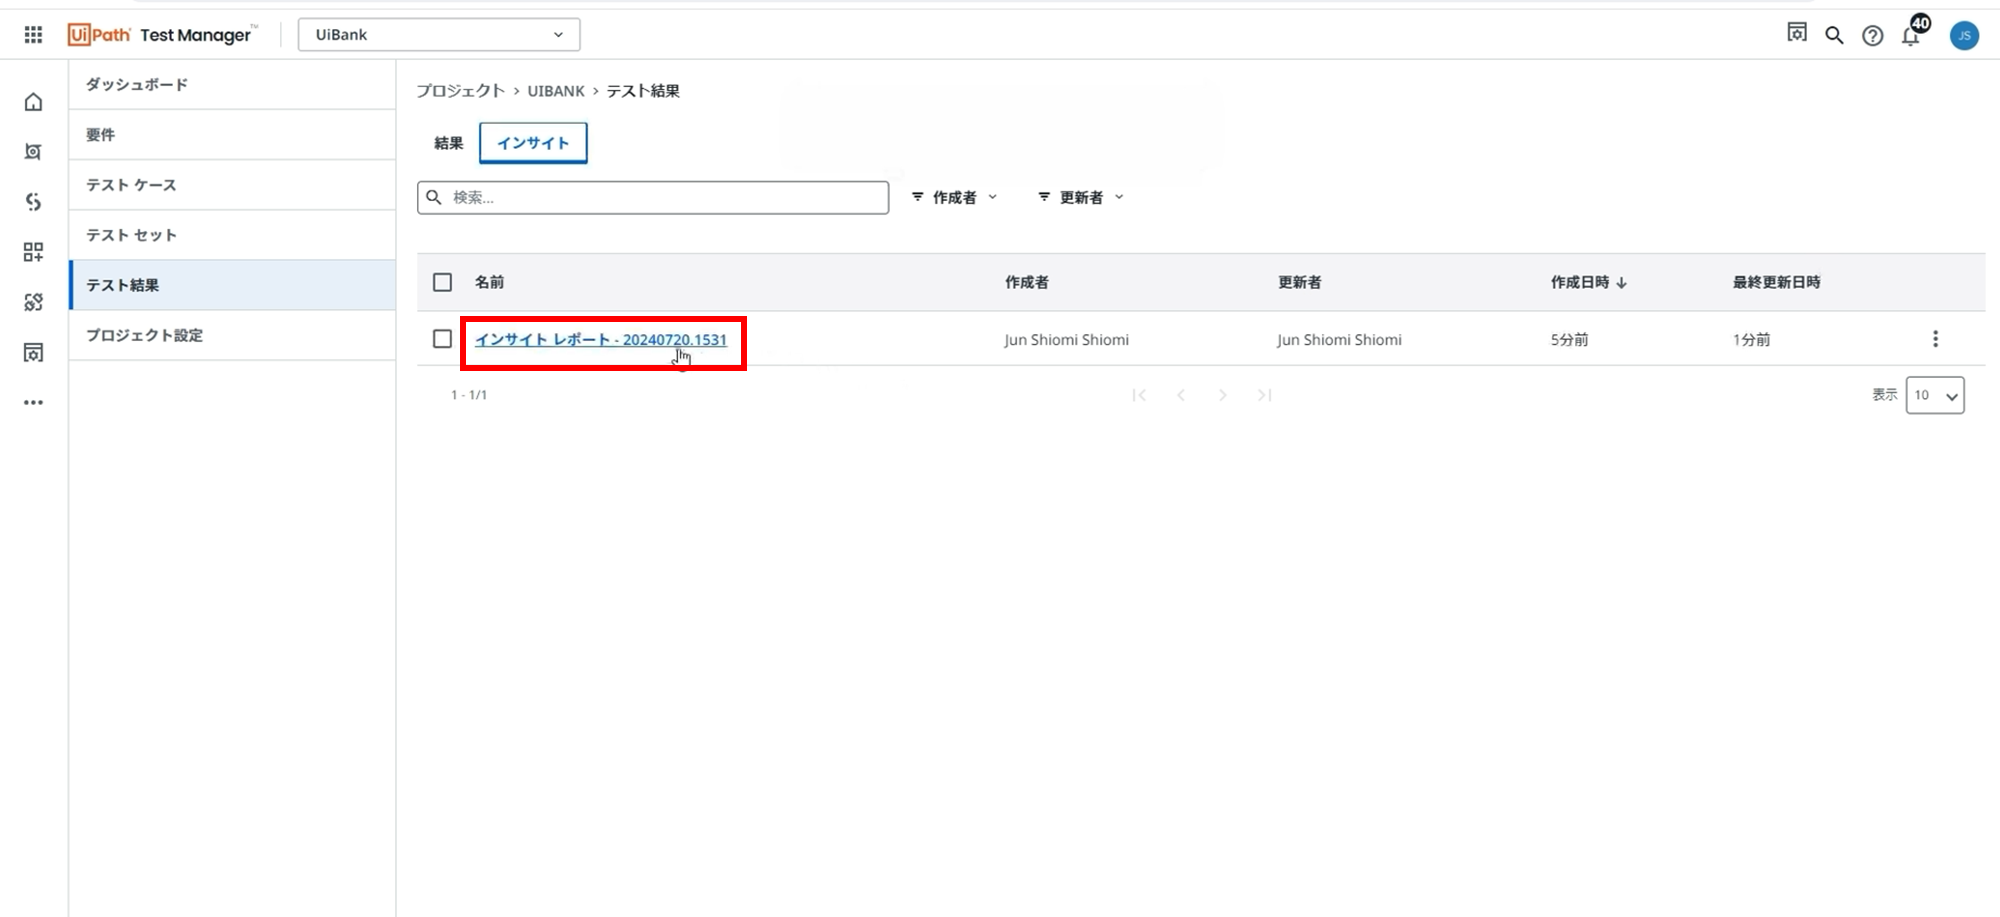Viewport: 2000px width, 917px height.
Task: Click the 作成者 column header in table
Action: click(x=1027, y=282)
